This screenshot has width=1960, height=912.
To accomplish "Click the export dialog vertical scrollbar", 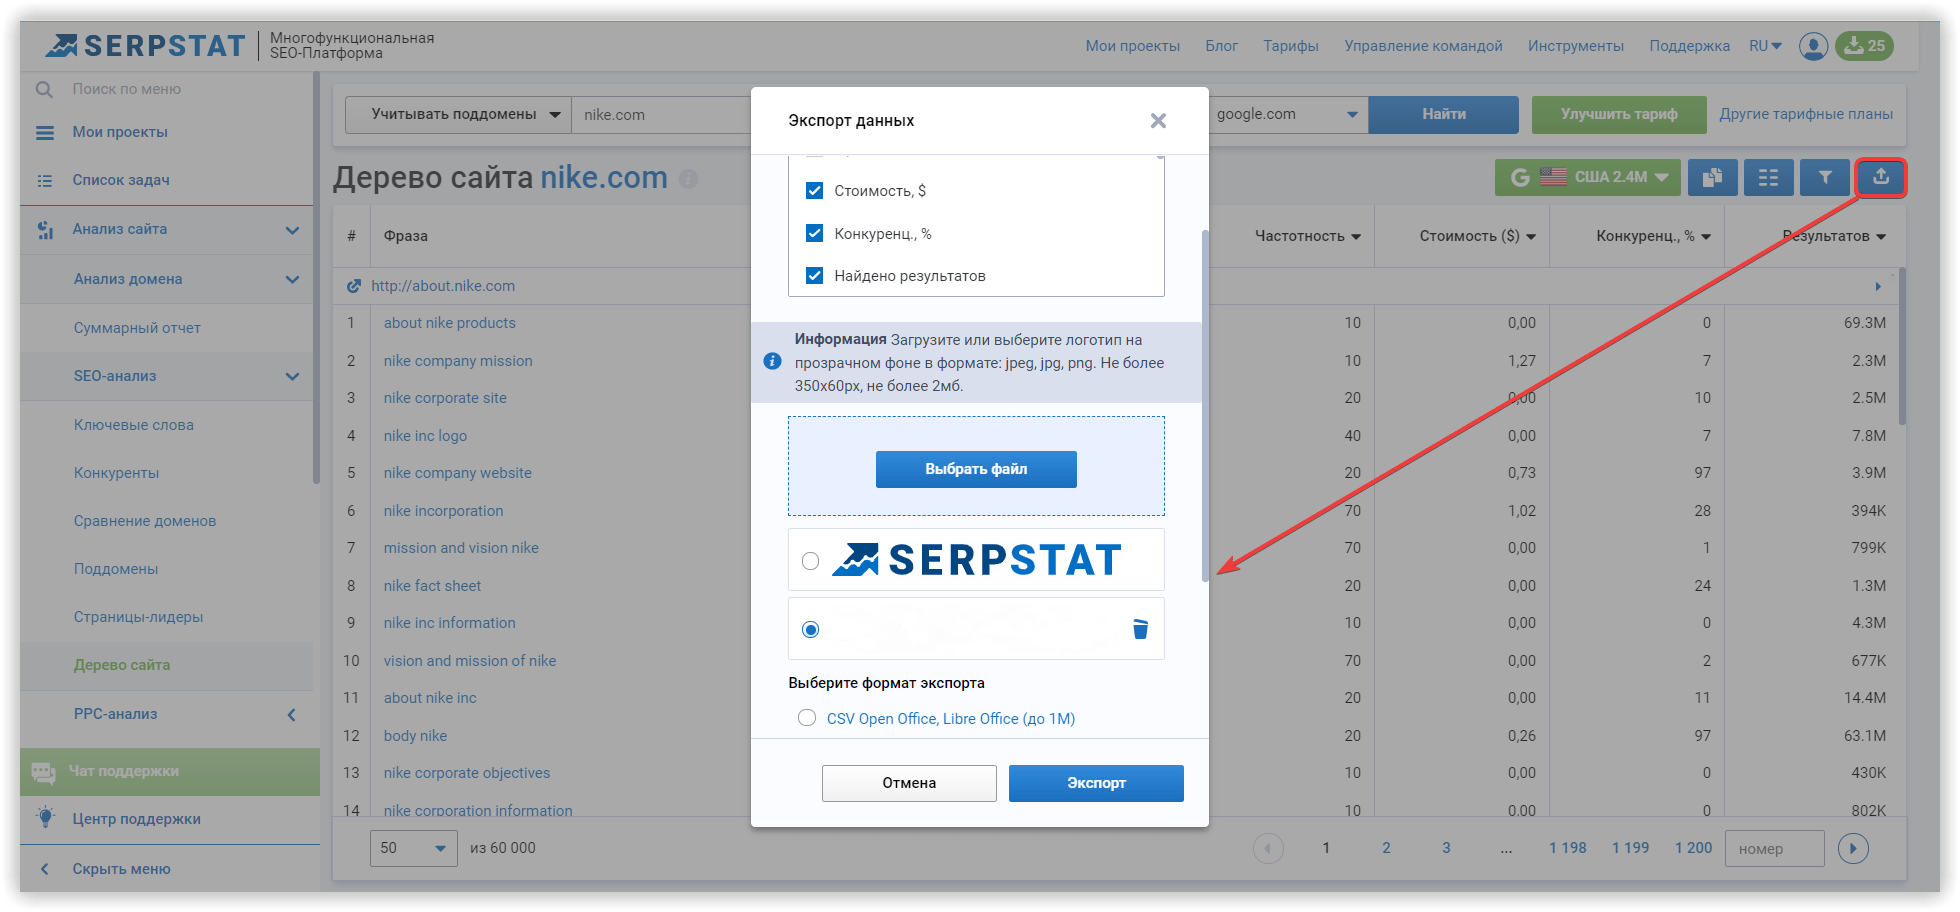I will (1206, 405).
